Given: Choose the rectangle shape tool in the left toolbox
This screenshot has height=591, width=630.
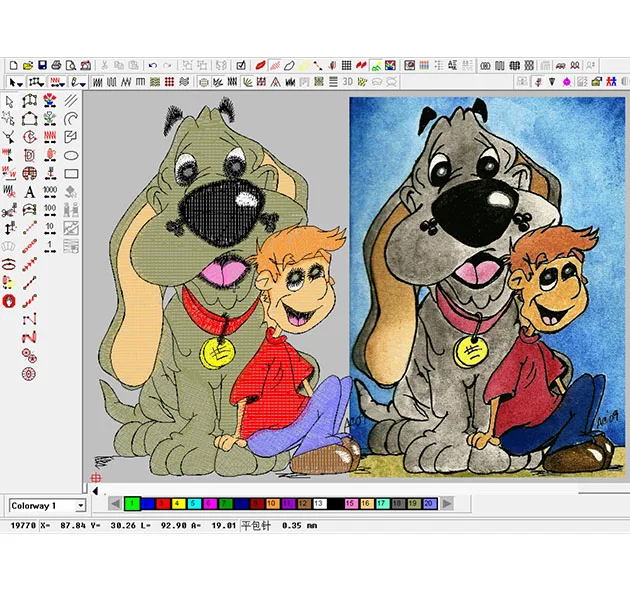Looking at the screenshot, I should 71,174.
